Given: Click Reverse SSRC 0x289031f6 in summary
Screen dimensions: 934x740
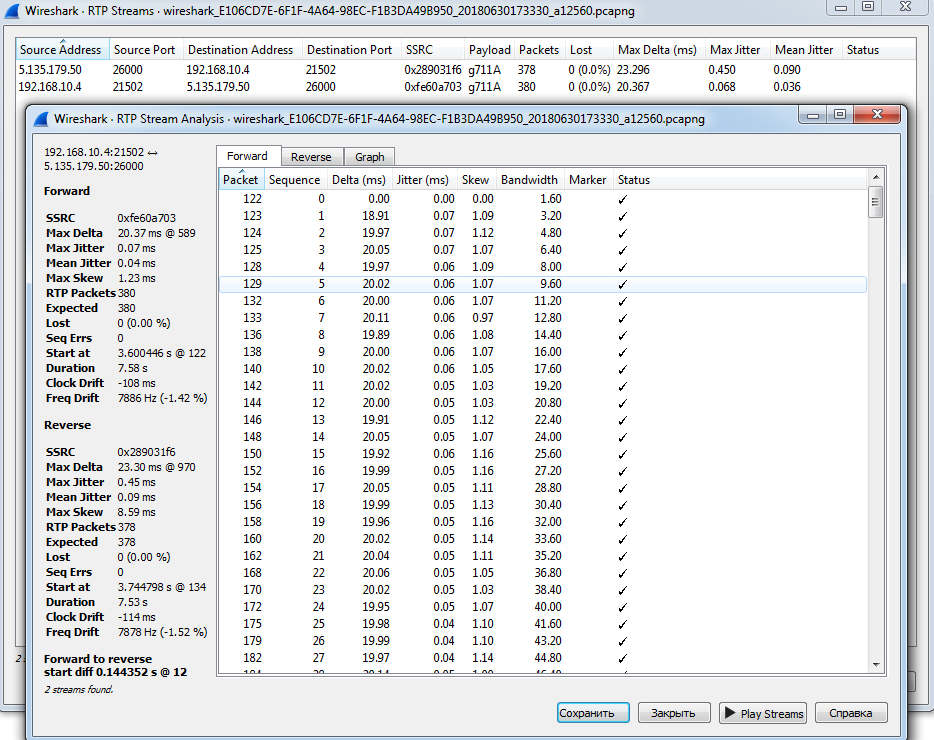Looking at the screenshot, I should [147, 452].
